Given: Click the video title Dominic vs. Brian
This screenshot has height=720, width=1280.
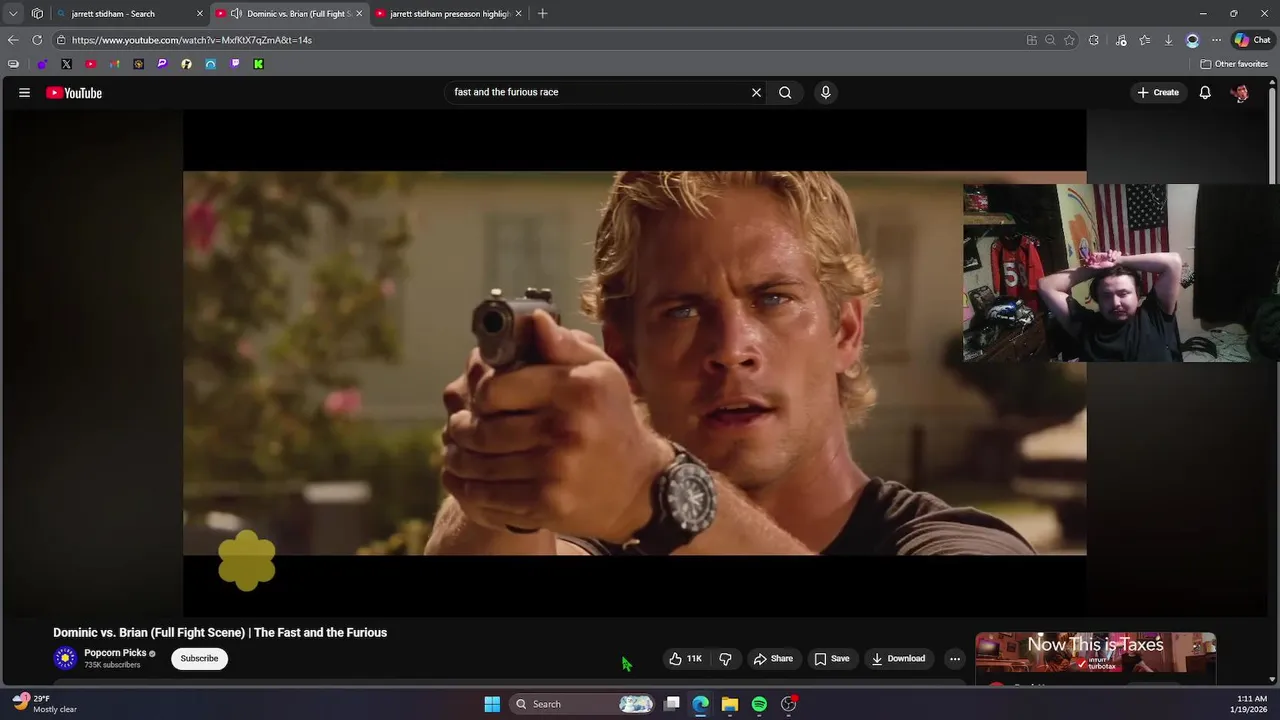Looking at the screenshot, I should point(220,632).
